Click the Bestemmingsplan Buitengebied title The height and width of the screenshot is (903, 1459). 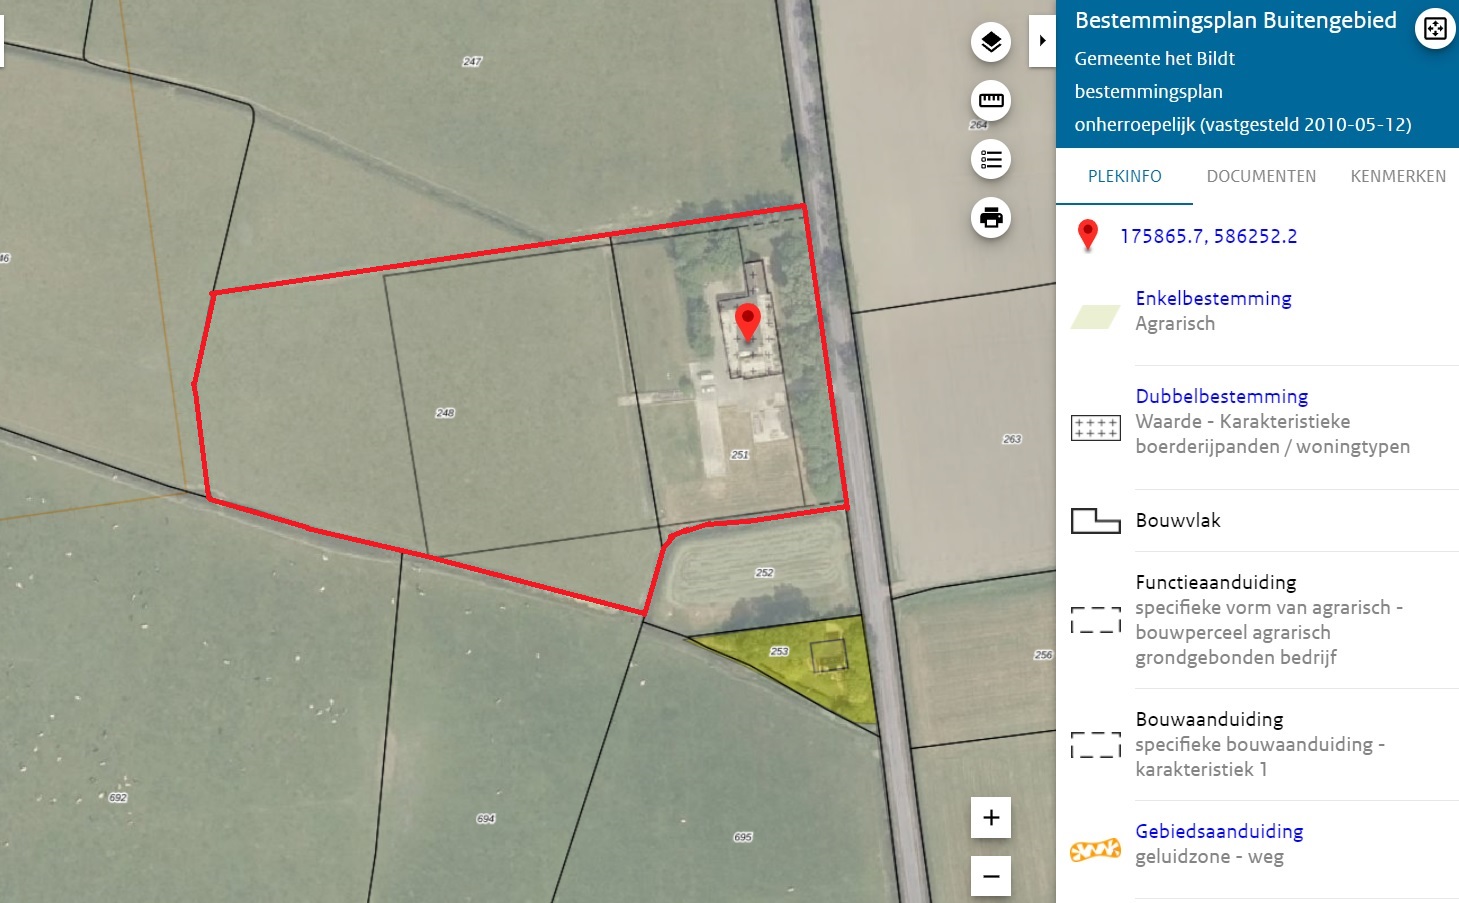(1236, 20)
